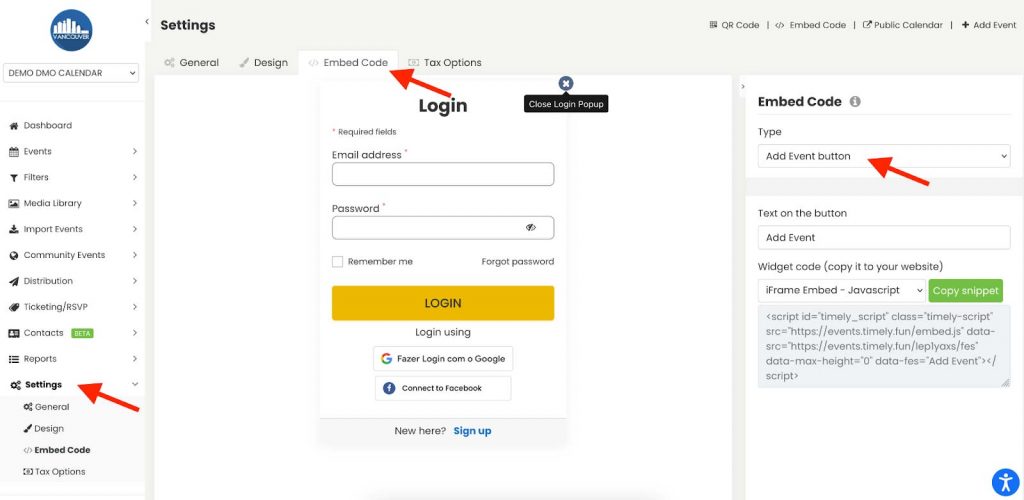Expand the Import Events chevron
This screenshot has width=1024, height=500.
135,229
